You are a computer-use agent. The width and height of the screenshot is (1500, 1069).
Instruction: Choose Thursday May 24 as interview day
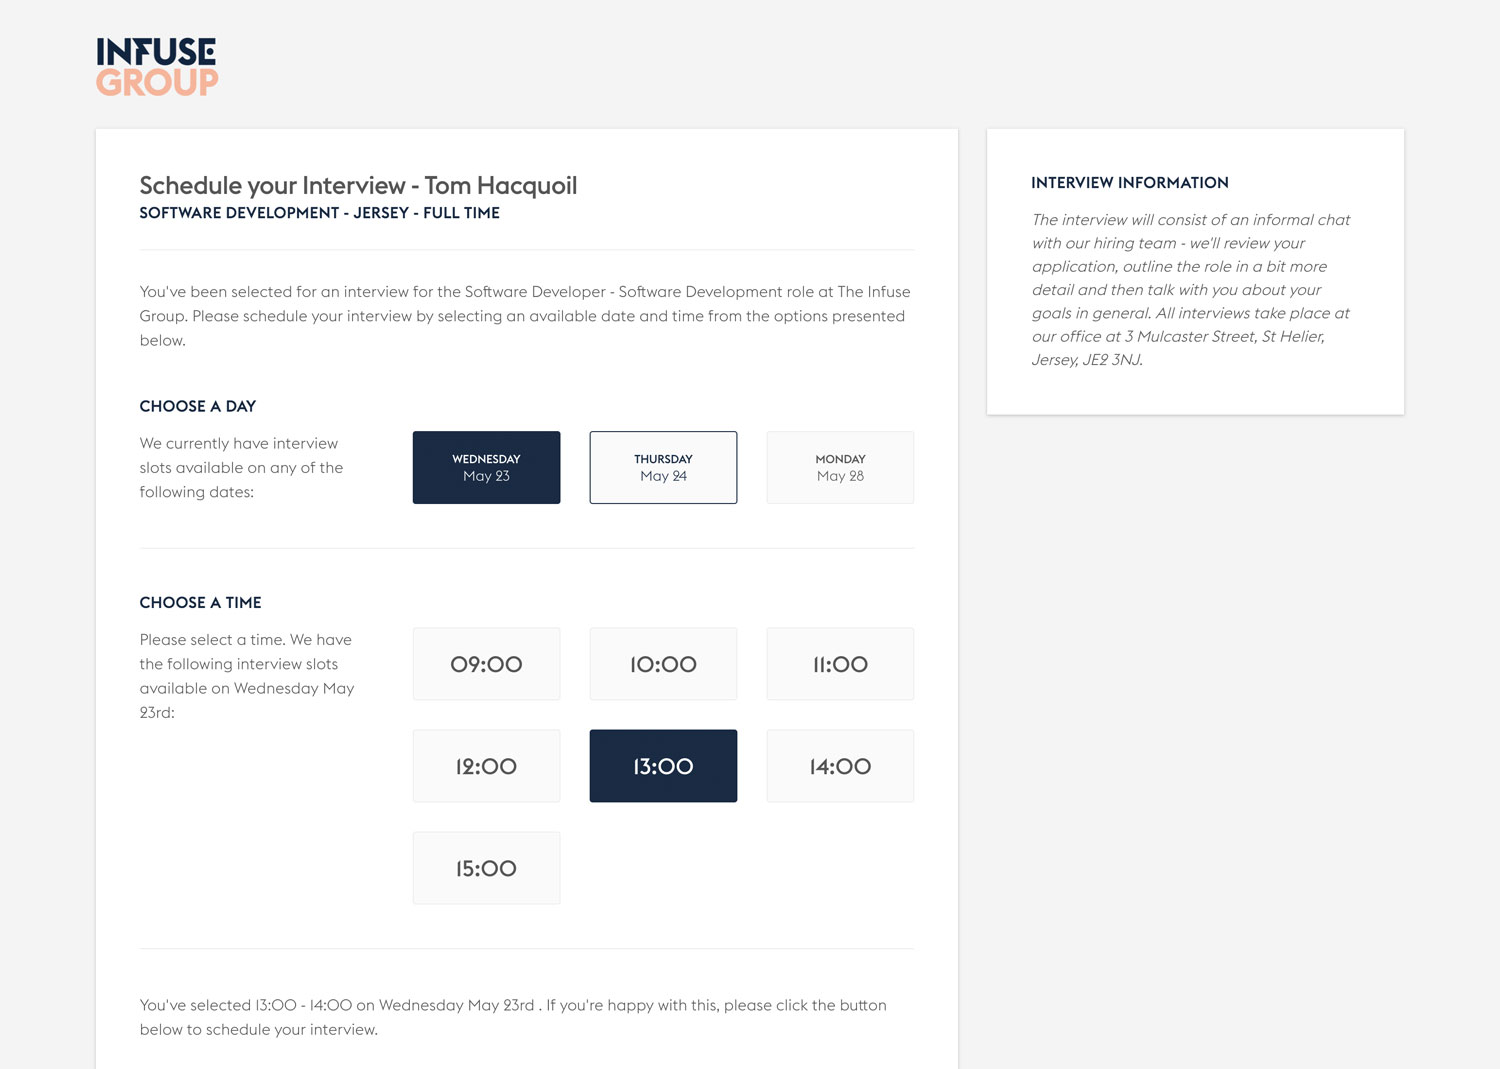(x=663, y=467)
